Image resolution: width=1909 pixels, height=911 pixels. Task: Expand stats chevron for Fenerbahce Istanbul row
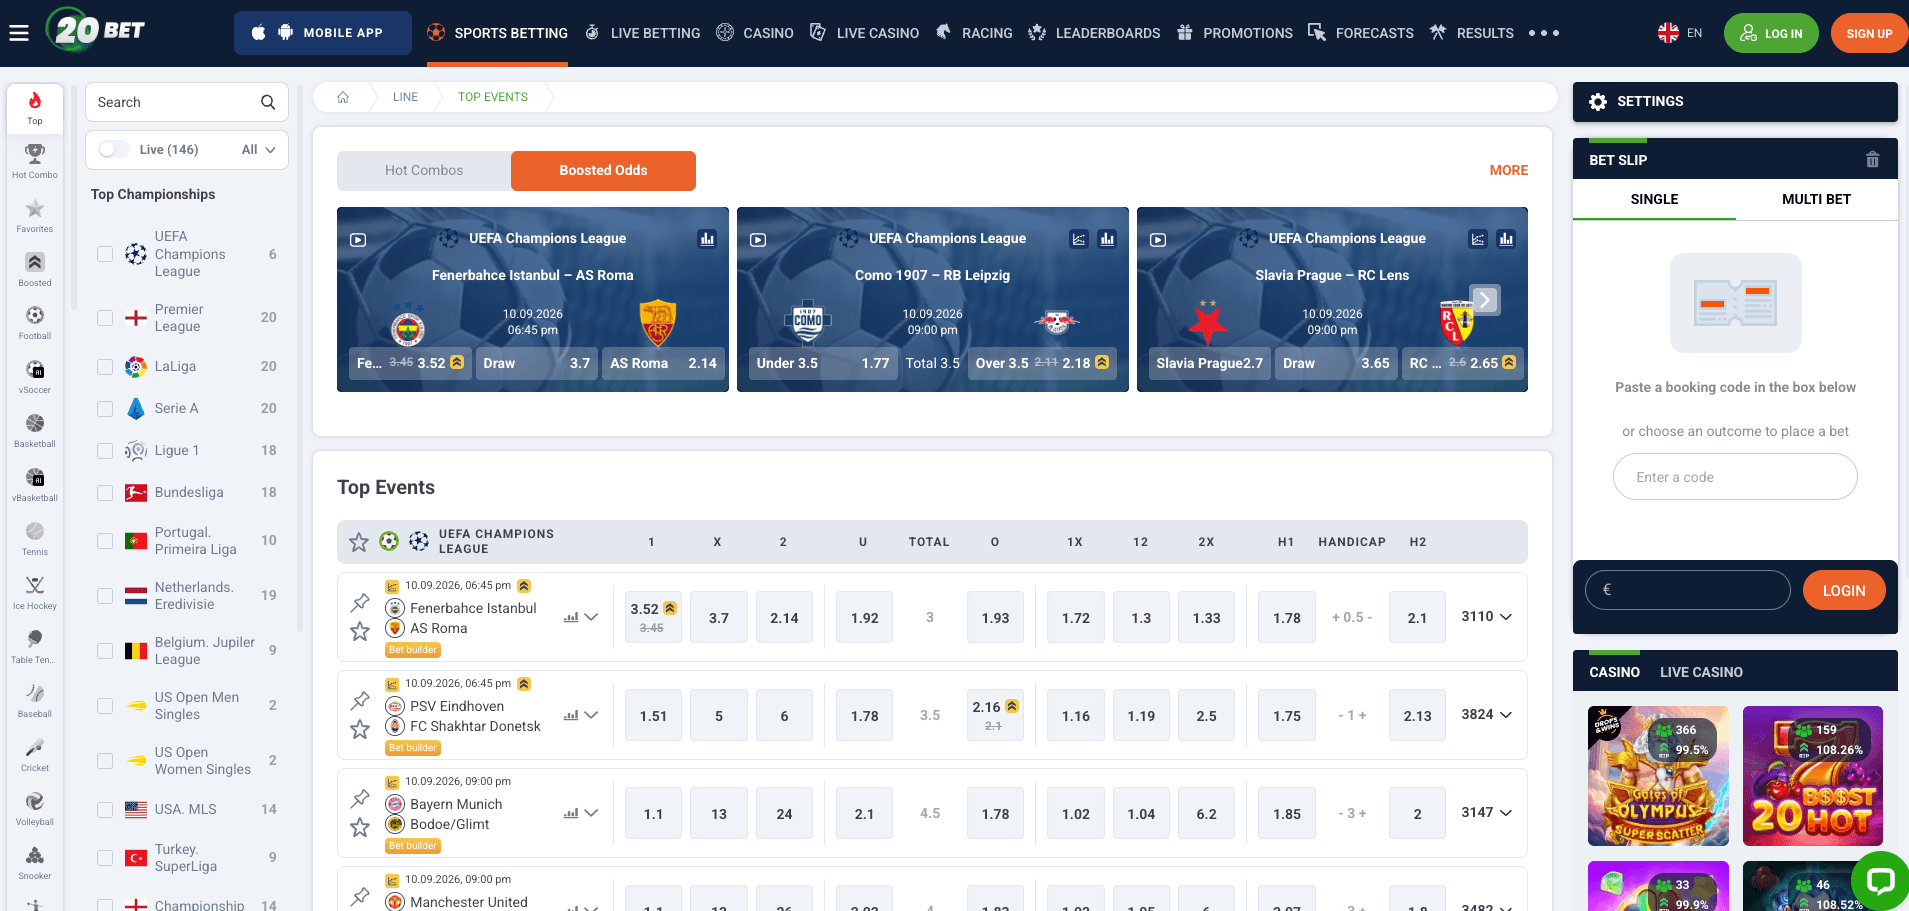591,617
